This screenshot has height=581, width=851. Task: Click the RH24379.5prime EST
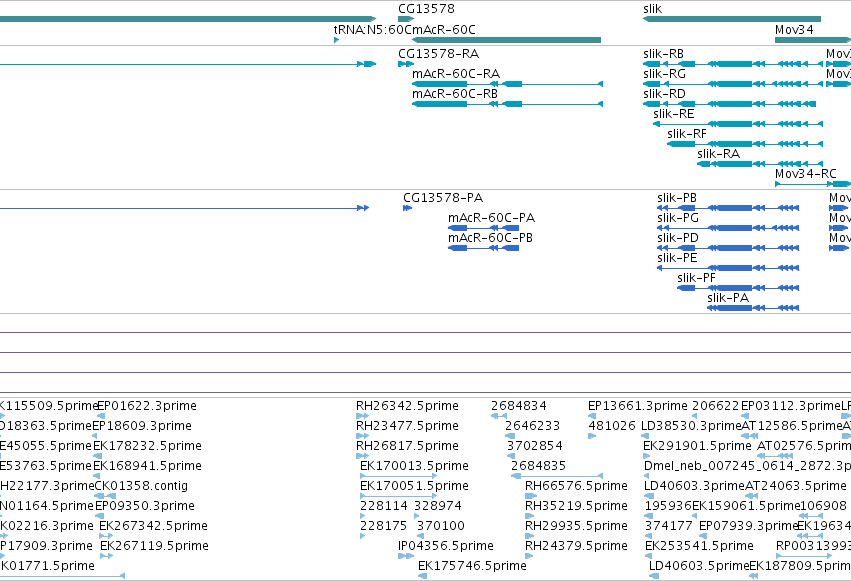tap(530, 557)
